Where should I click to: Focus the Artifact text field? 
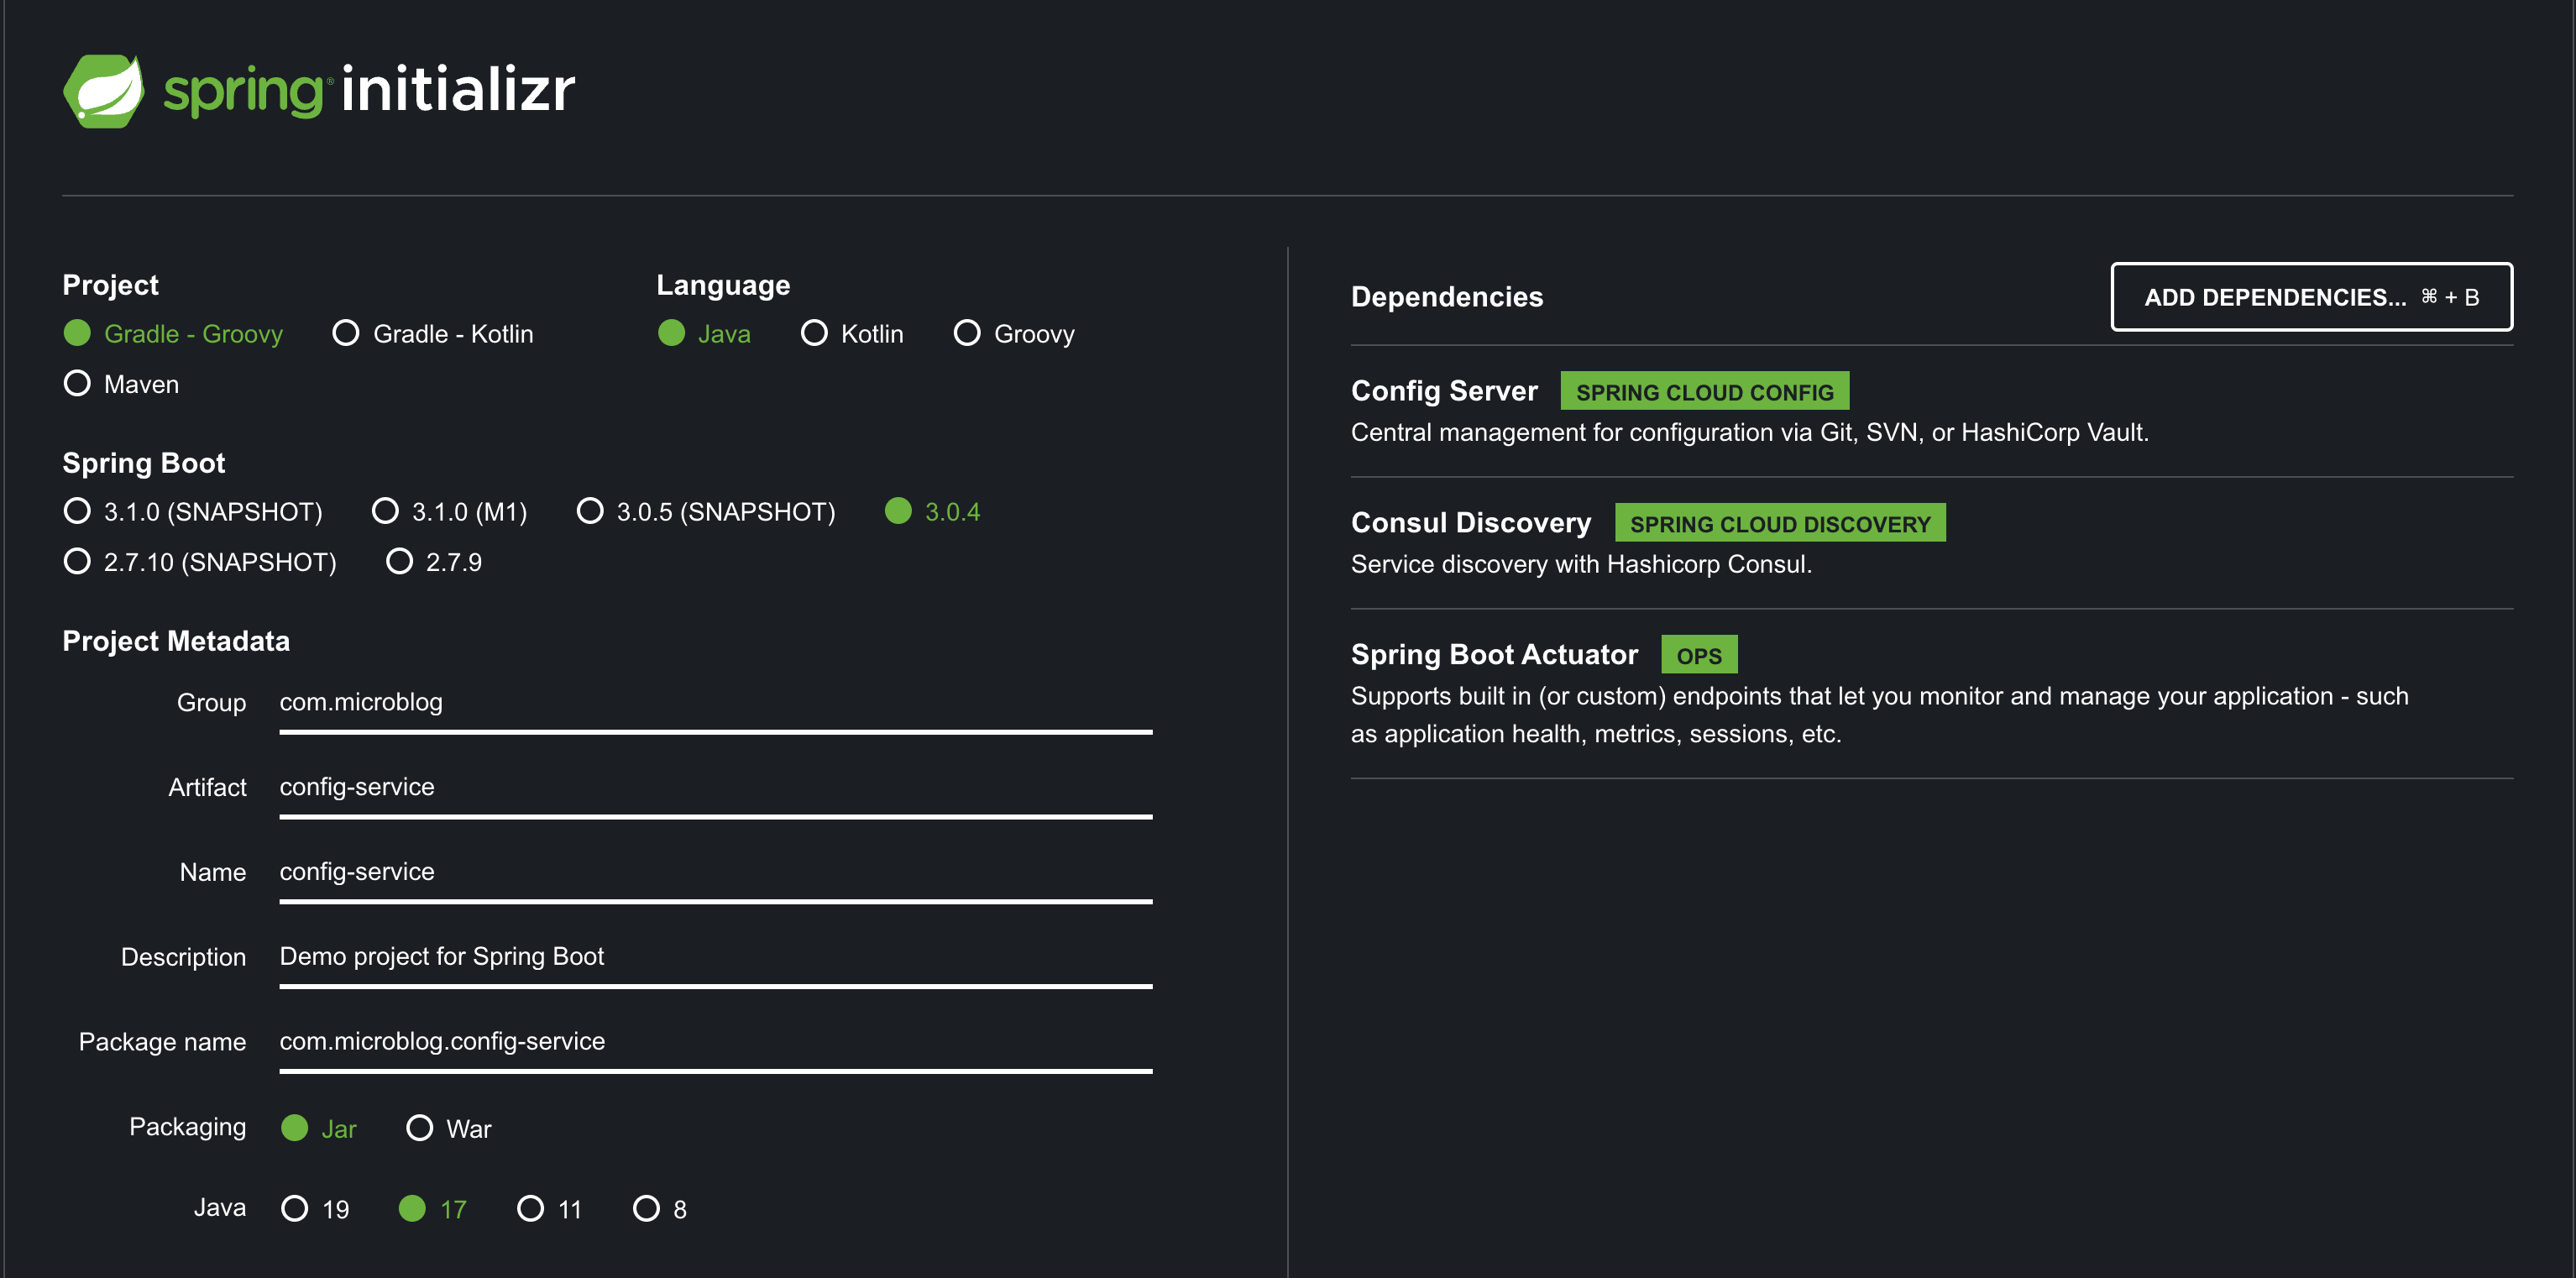point(715,787)
